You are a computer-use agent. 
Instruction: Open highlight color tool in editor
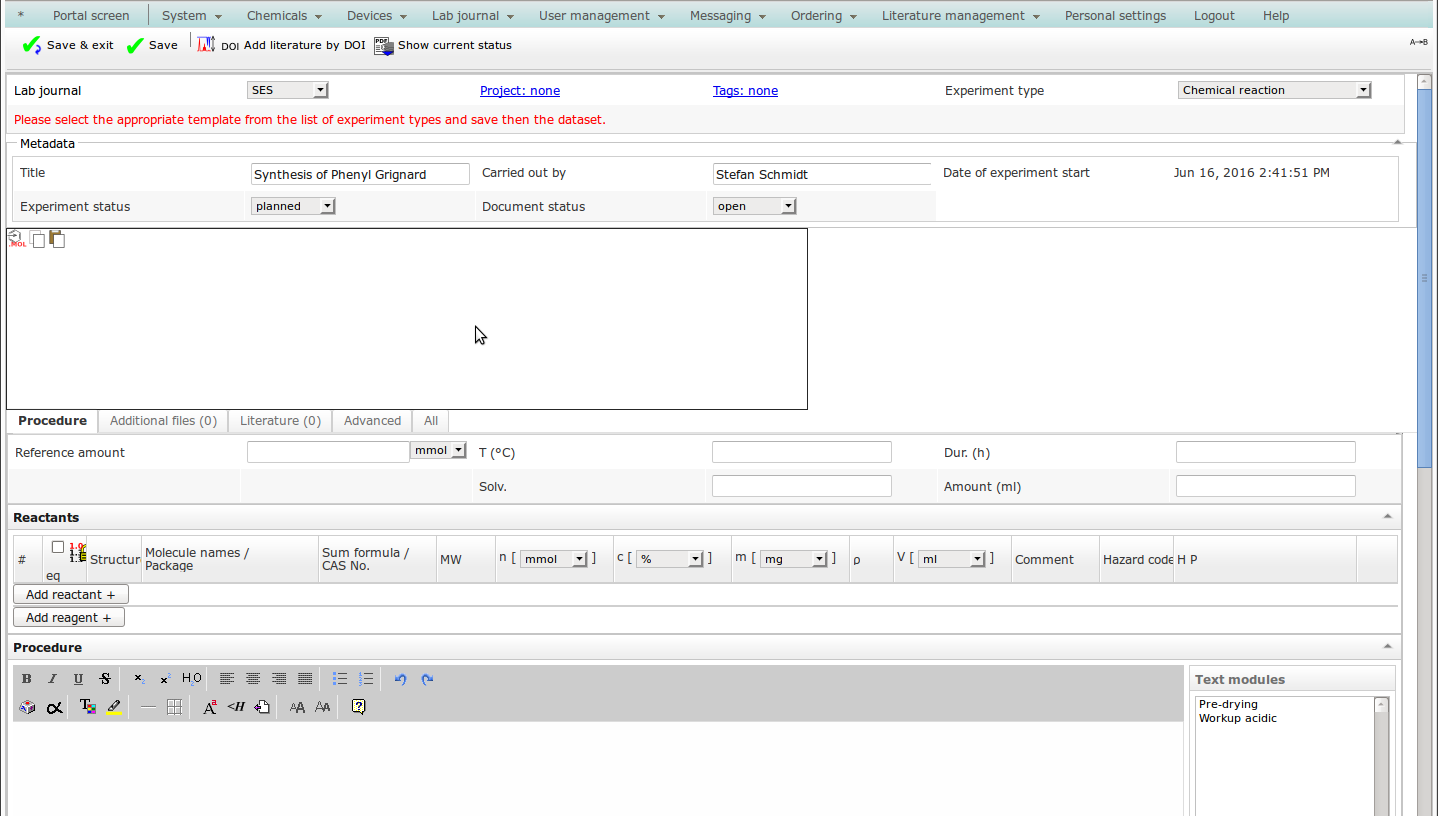(x=114, y=707)
